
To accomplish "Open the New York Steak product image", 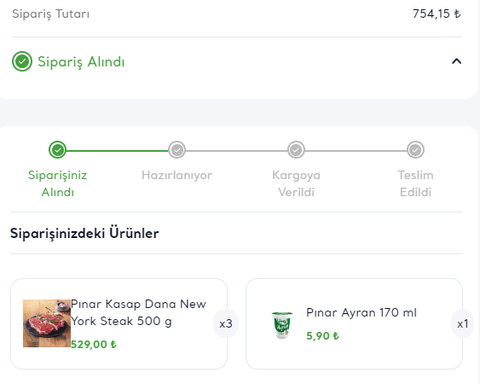I will click(x=47, y=323).
